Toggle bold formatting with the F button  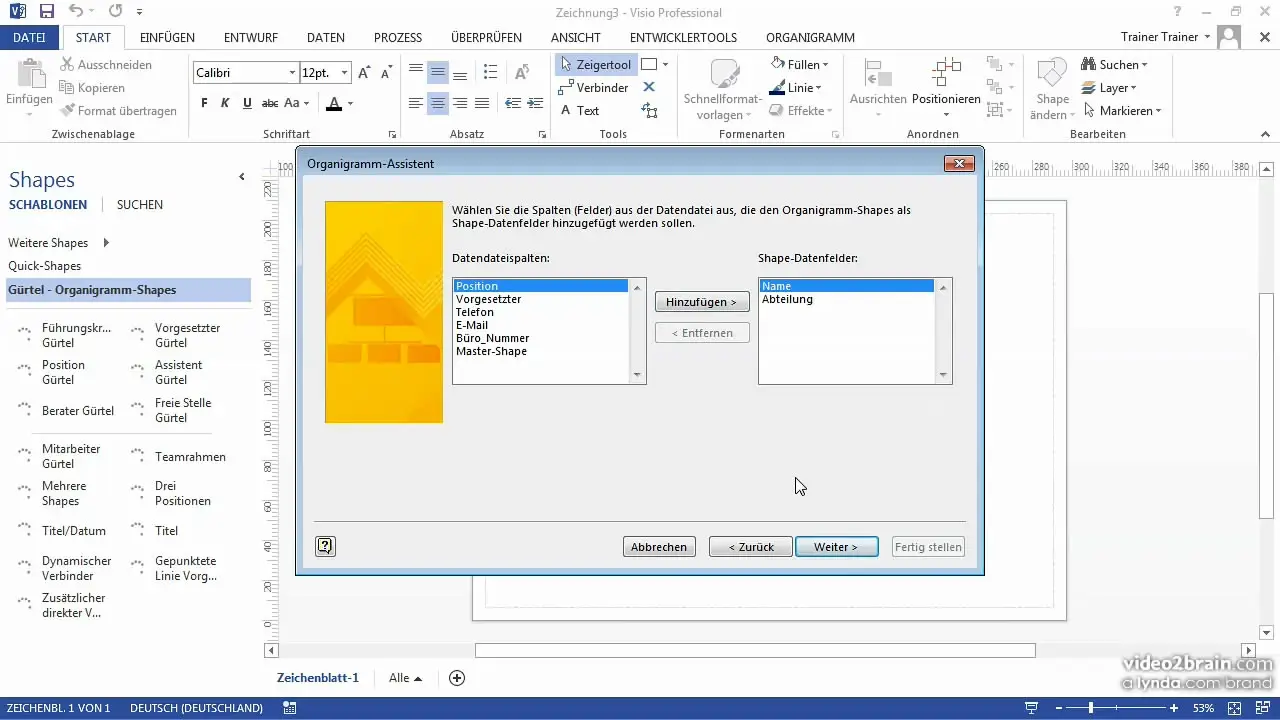click(203, 102)
